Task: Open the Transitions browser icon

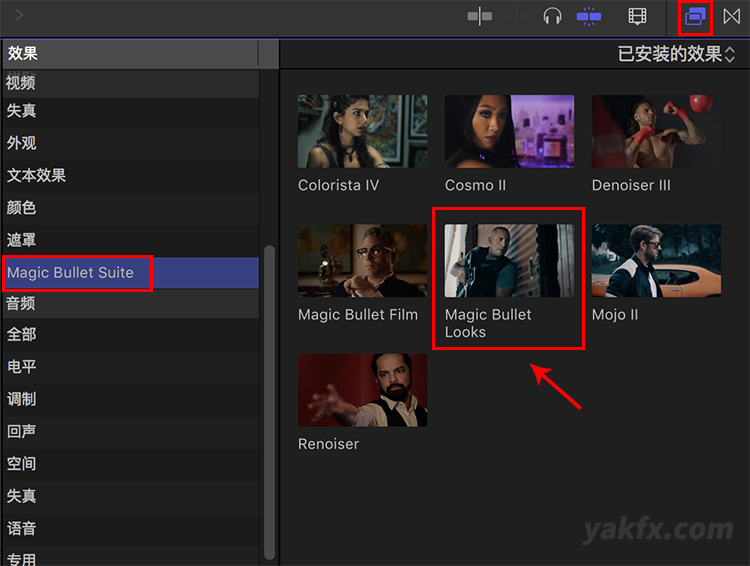Action: click(732, 16)
